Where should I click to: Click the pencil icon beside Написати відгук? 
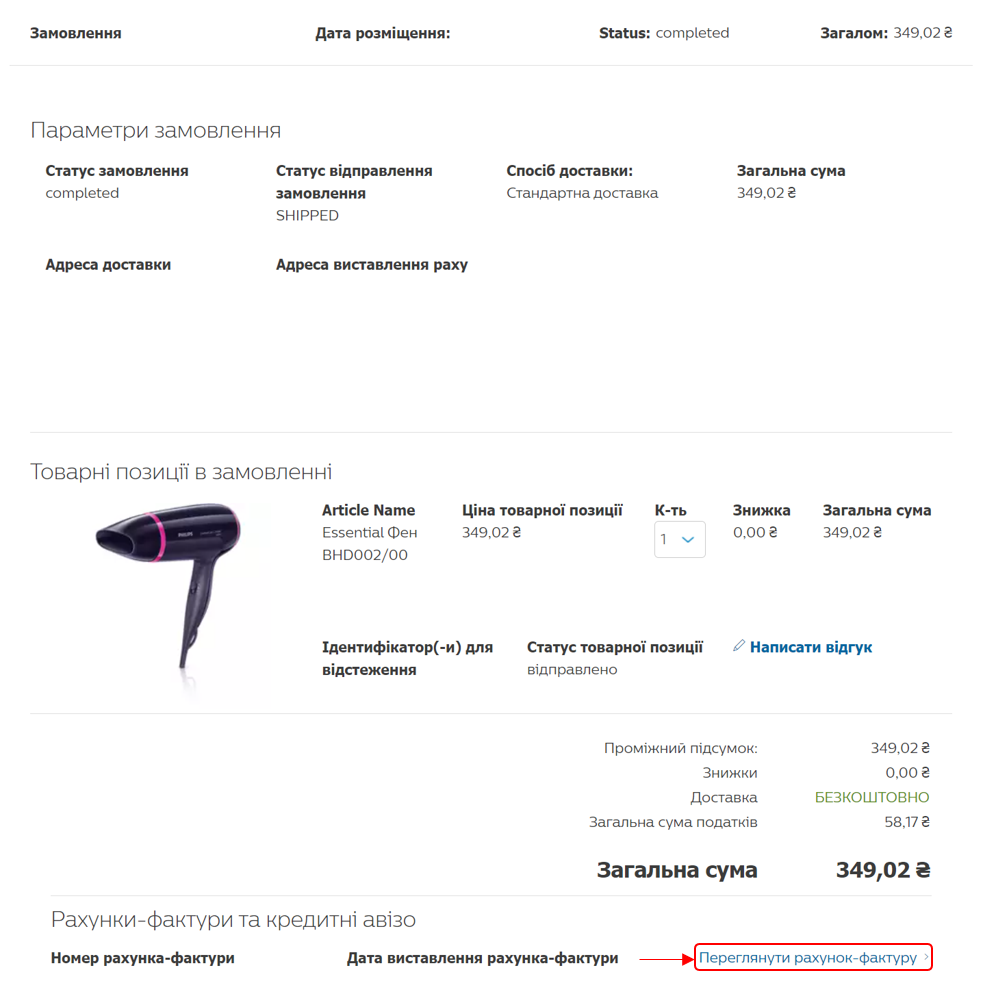[739, 646]
